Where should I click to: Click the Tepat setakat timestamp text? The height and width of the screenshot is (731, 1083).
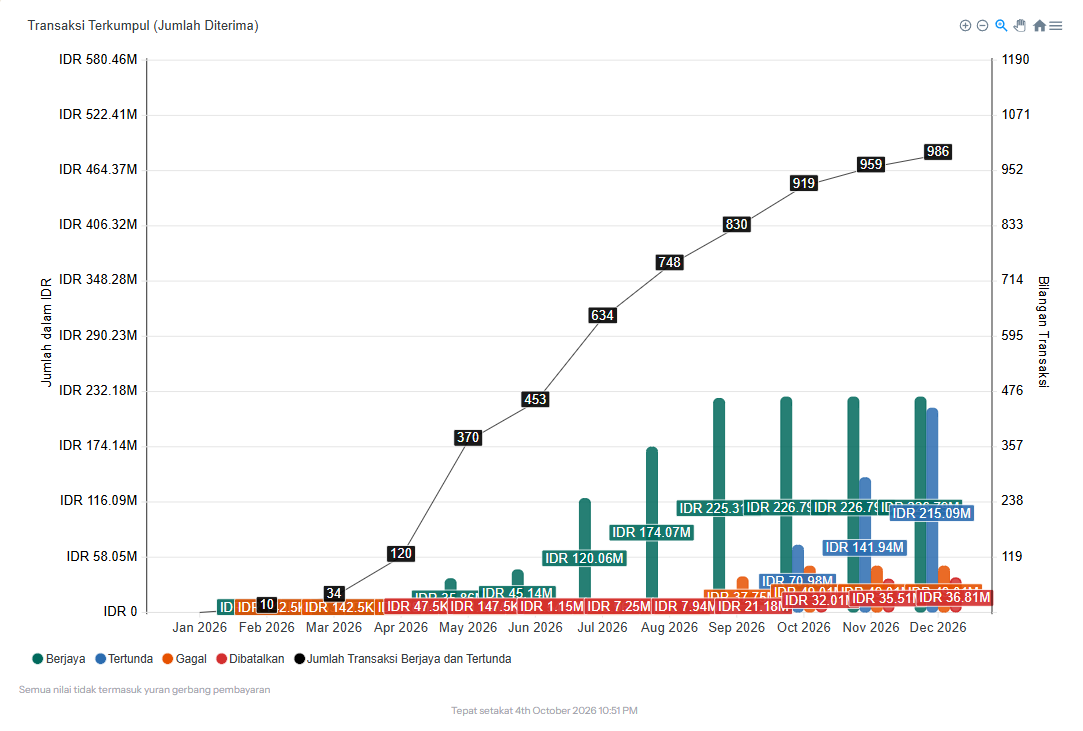[x=544, y=710]
